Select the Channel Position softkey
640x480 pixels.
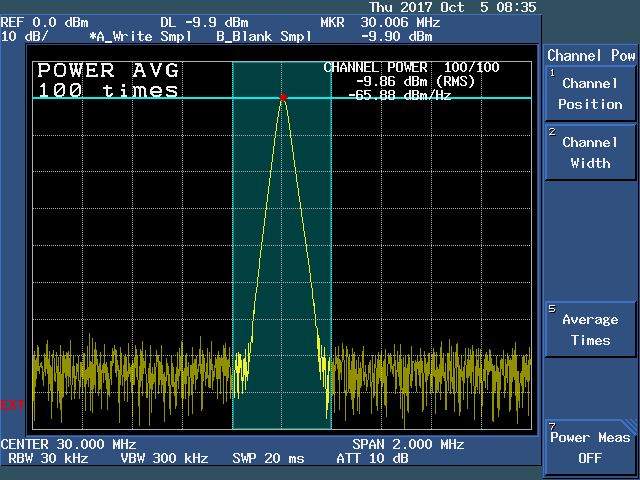click(590, 93)
